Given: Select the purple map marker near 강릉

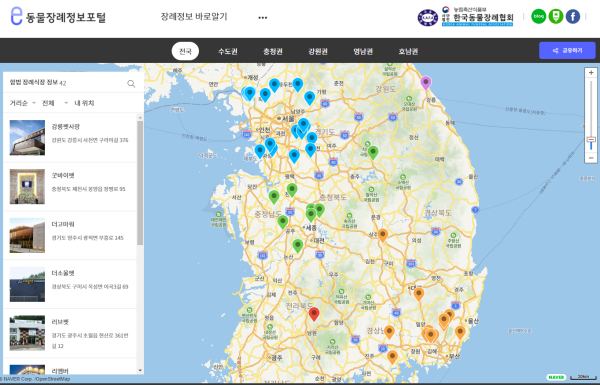Looking at the screenshot, I should tap(426, 82).
